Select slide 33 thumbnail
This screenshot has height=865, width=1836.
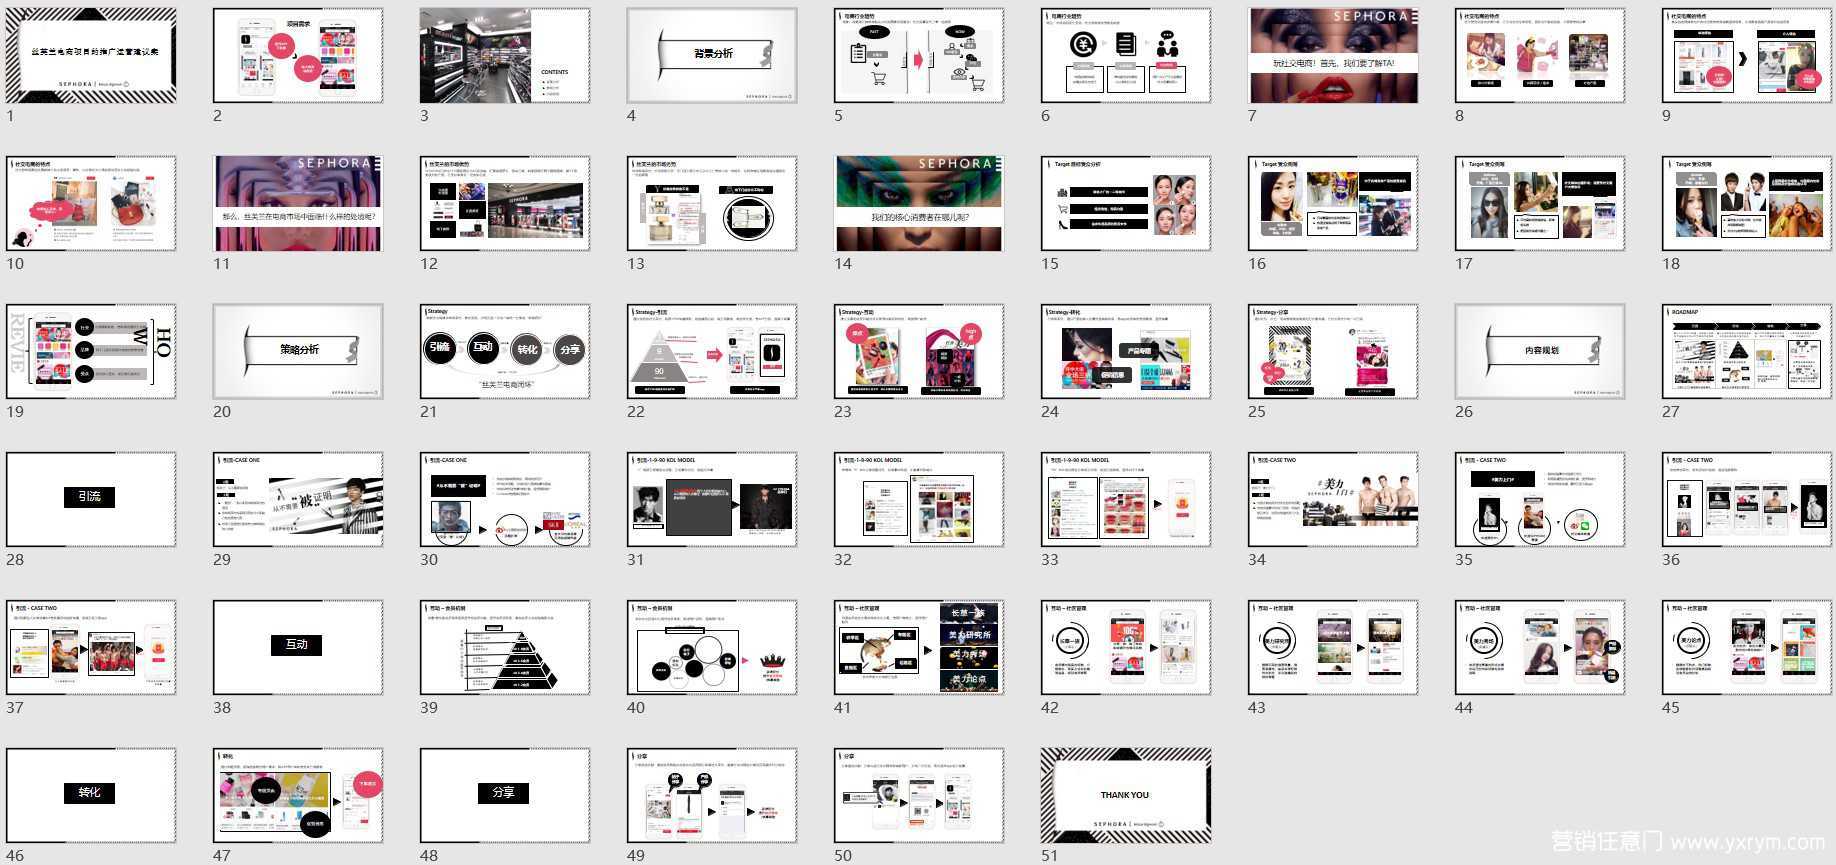click(x=1126, y=499)
